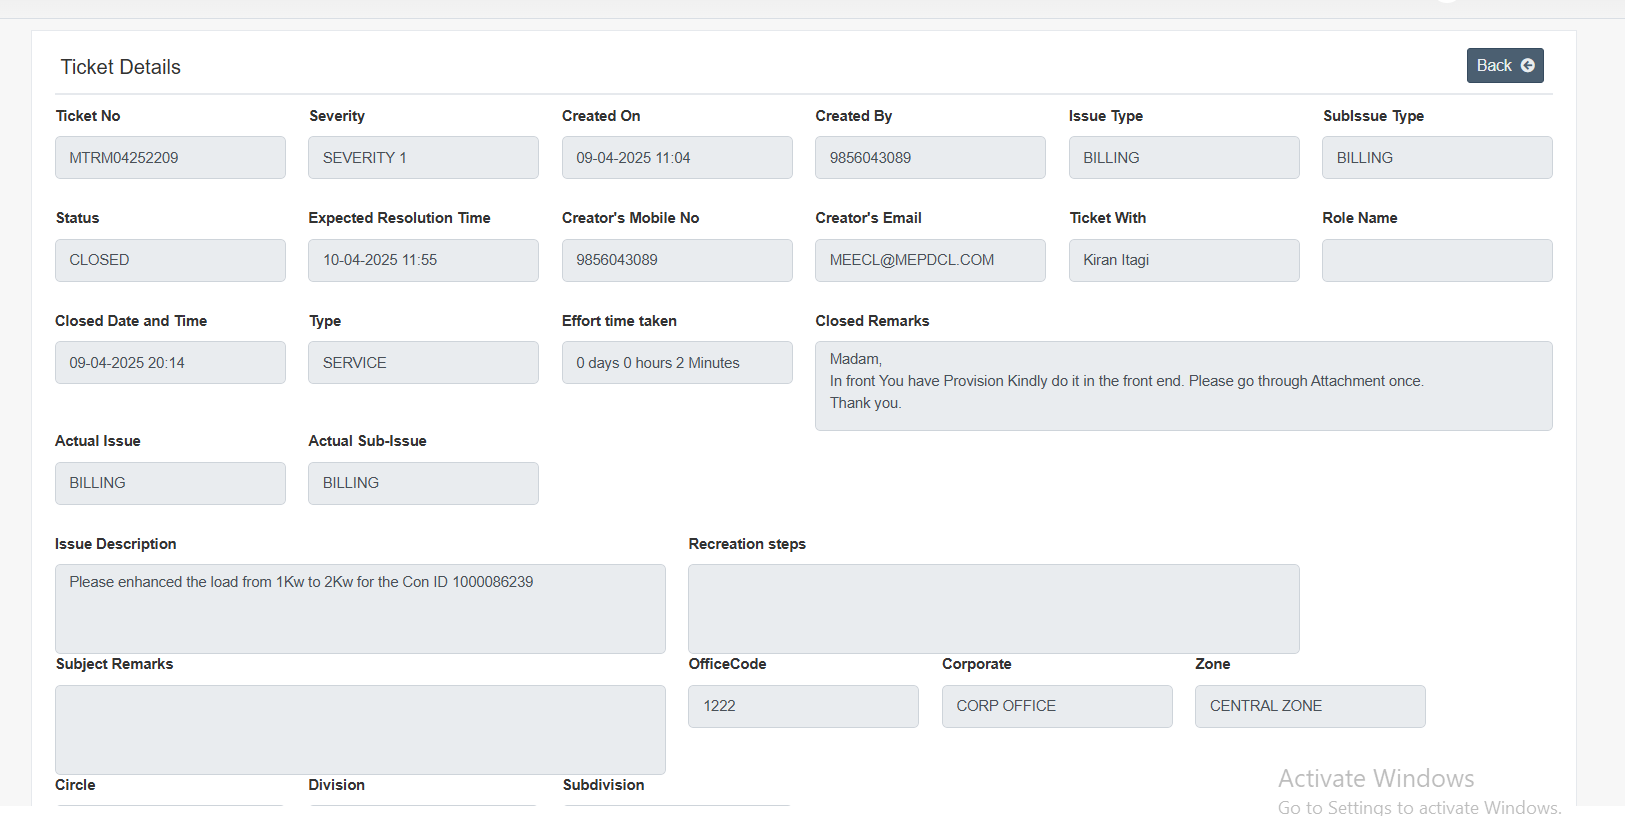Click the Created By field
The height and width of the screenshot is (816, 1625).
pos(930,158)
